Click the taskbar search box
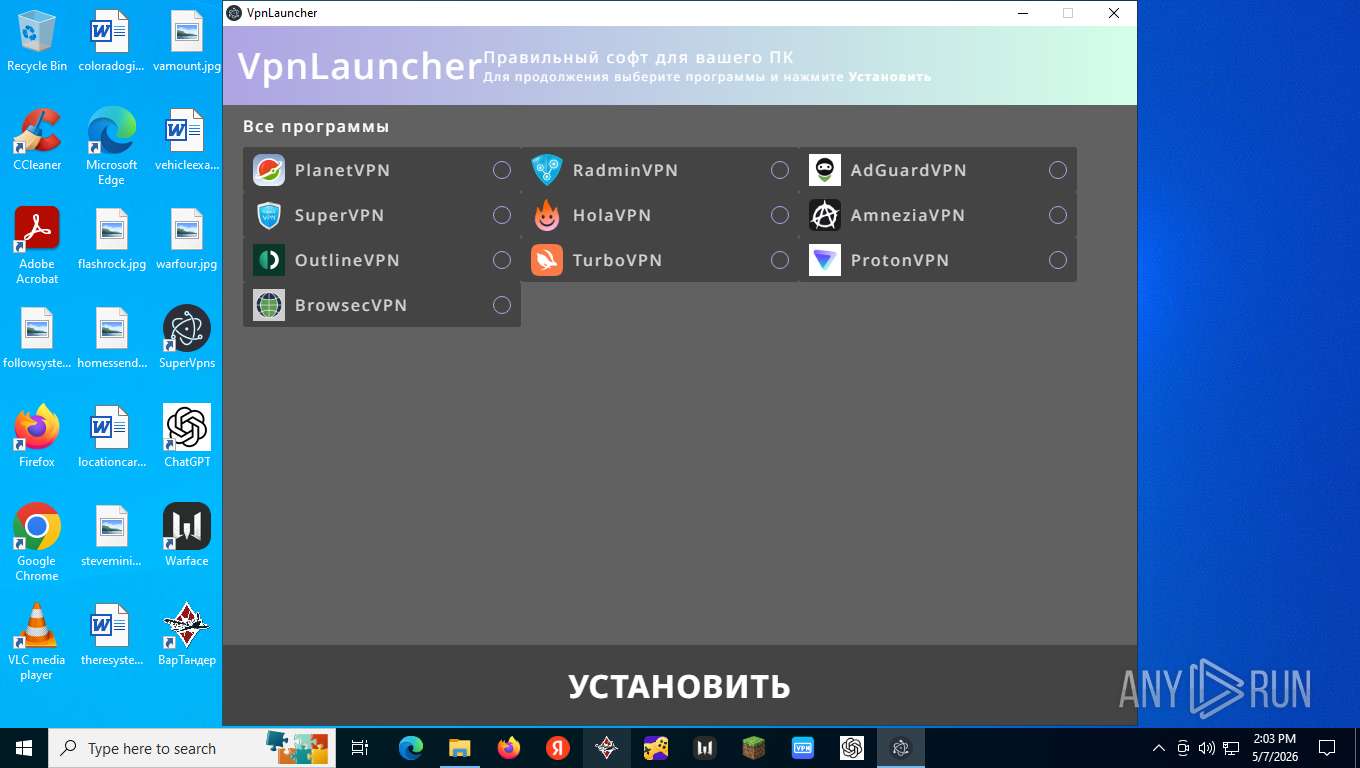This screenshot has height=768, width=1360. pos(193,748)
